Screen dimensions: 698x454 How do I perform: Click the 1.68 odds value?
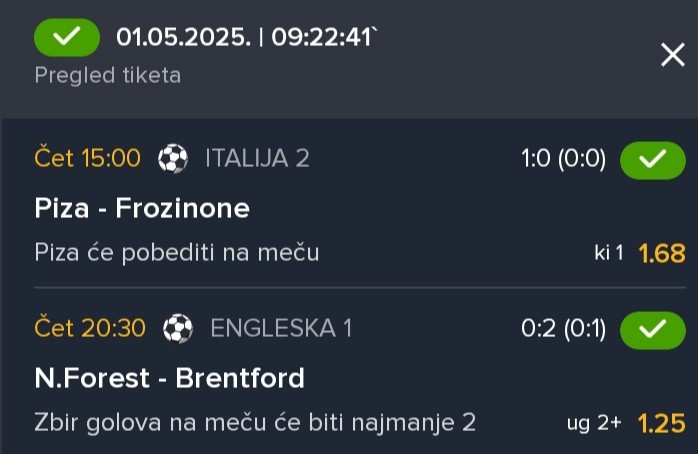[662, 254]
